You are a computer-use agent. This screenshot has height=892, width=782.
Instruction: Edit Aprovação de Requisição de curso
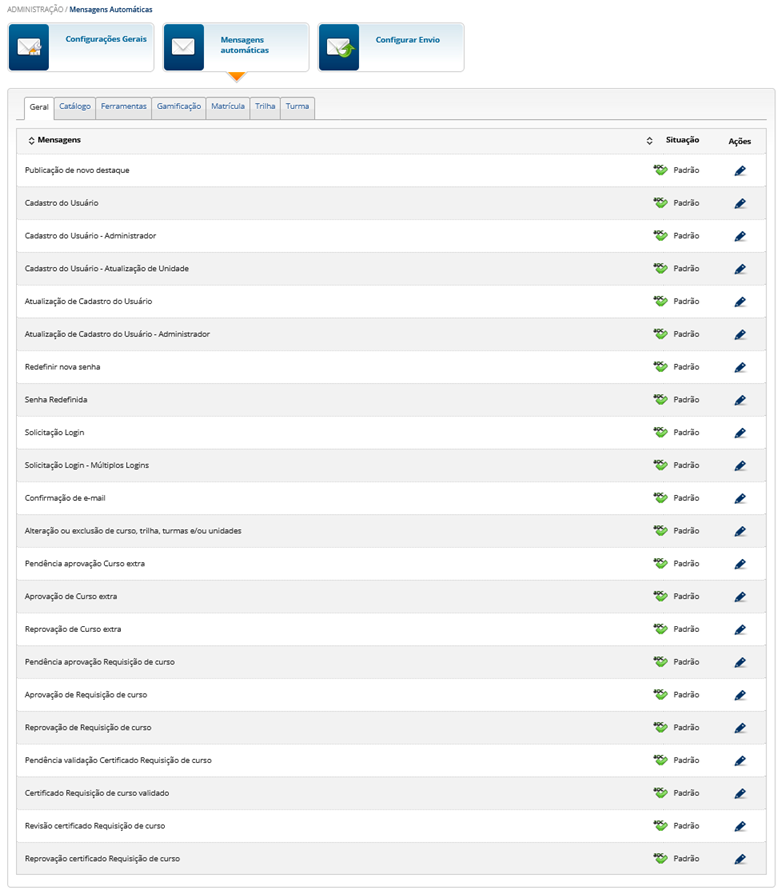[x=740, y=695]
